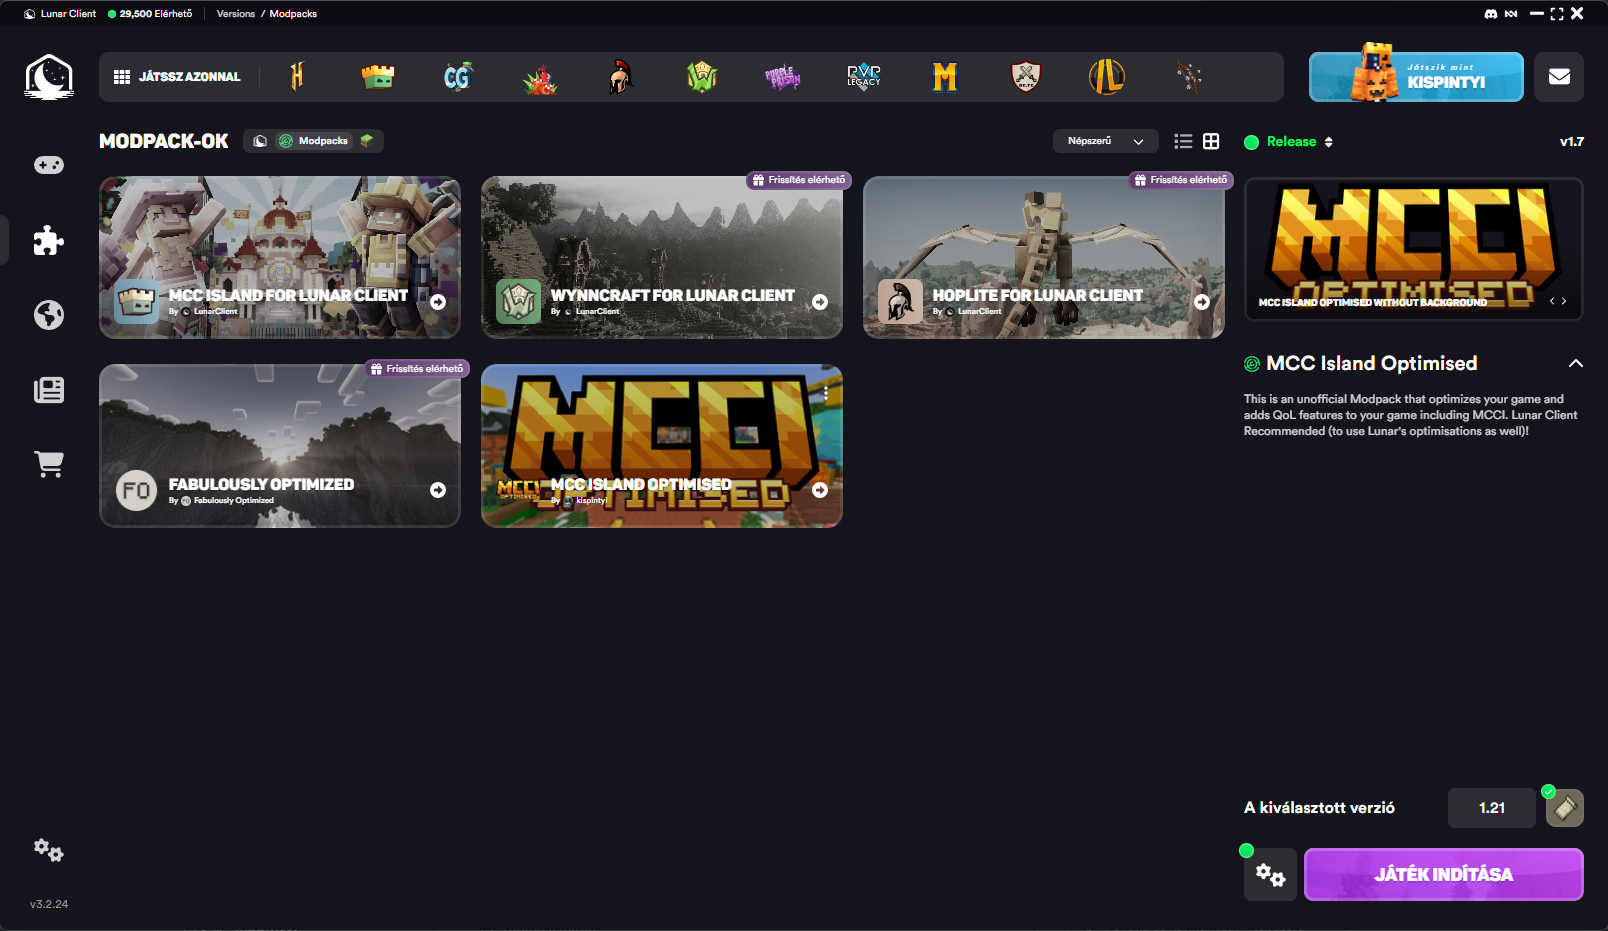The image size is (1608, 931).
Task: Click the version tool icon with green checkmark
Action: pos(1565,808)
